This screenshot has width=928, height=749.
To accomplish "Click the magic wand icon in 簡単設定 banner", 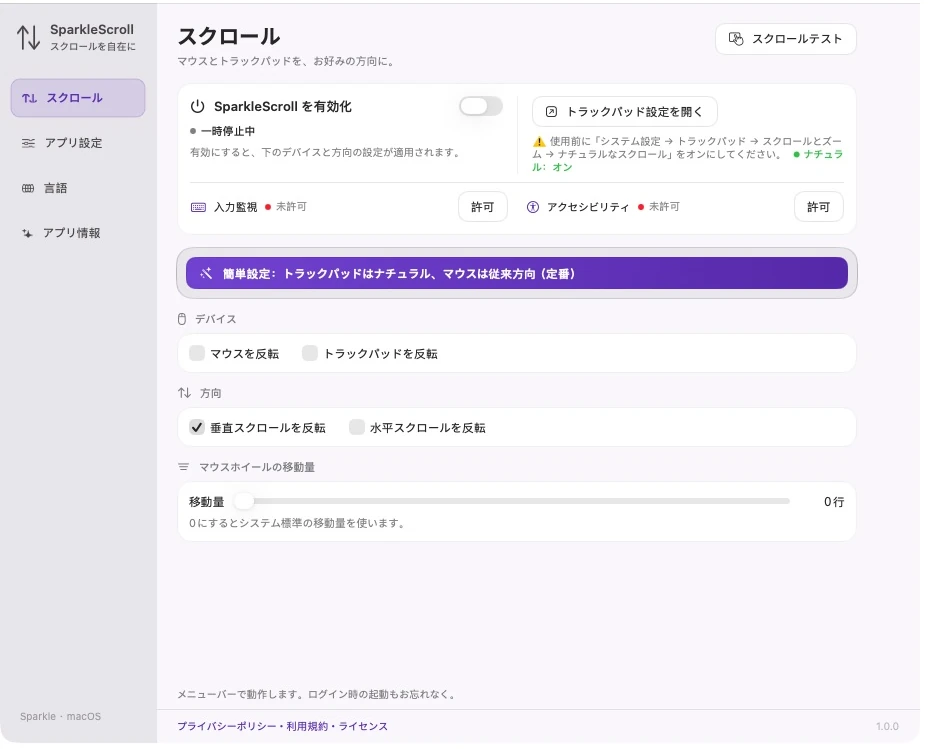I will pyautogui.click(x=206, y=273).
